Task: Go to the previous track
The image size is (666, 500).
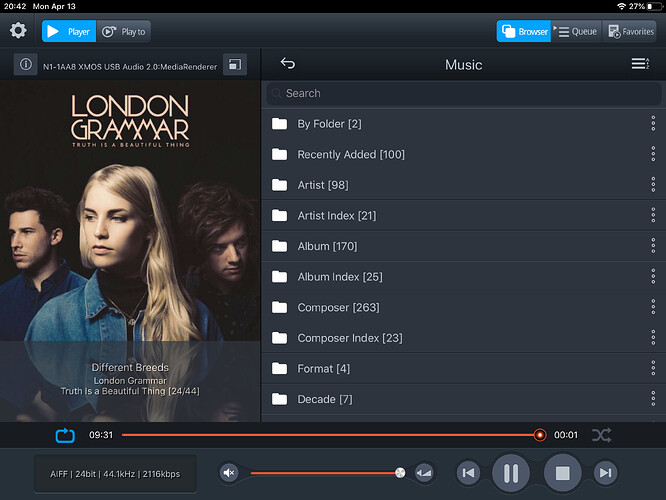Action: click(x=467, y=472)
